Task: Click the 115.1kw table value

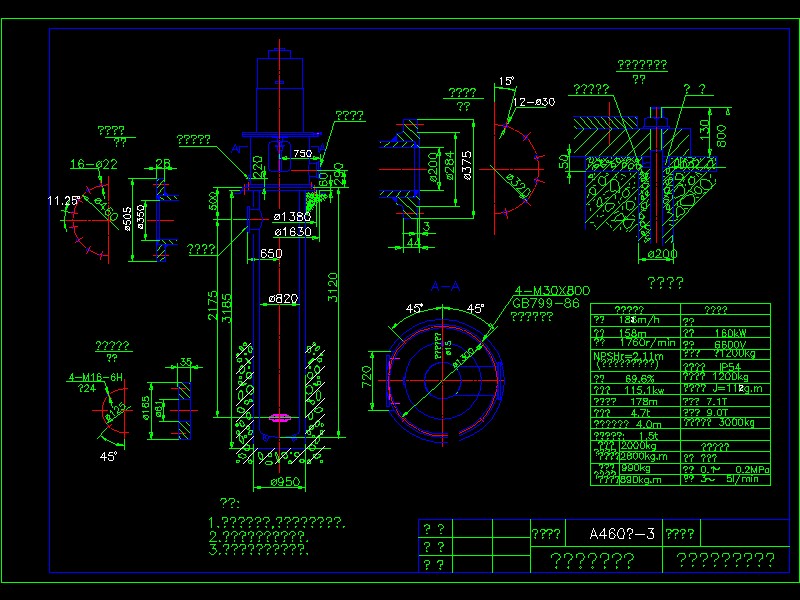Action: pos(644,390)
